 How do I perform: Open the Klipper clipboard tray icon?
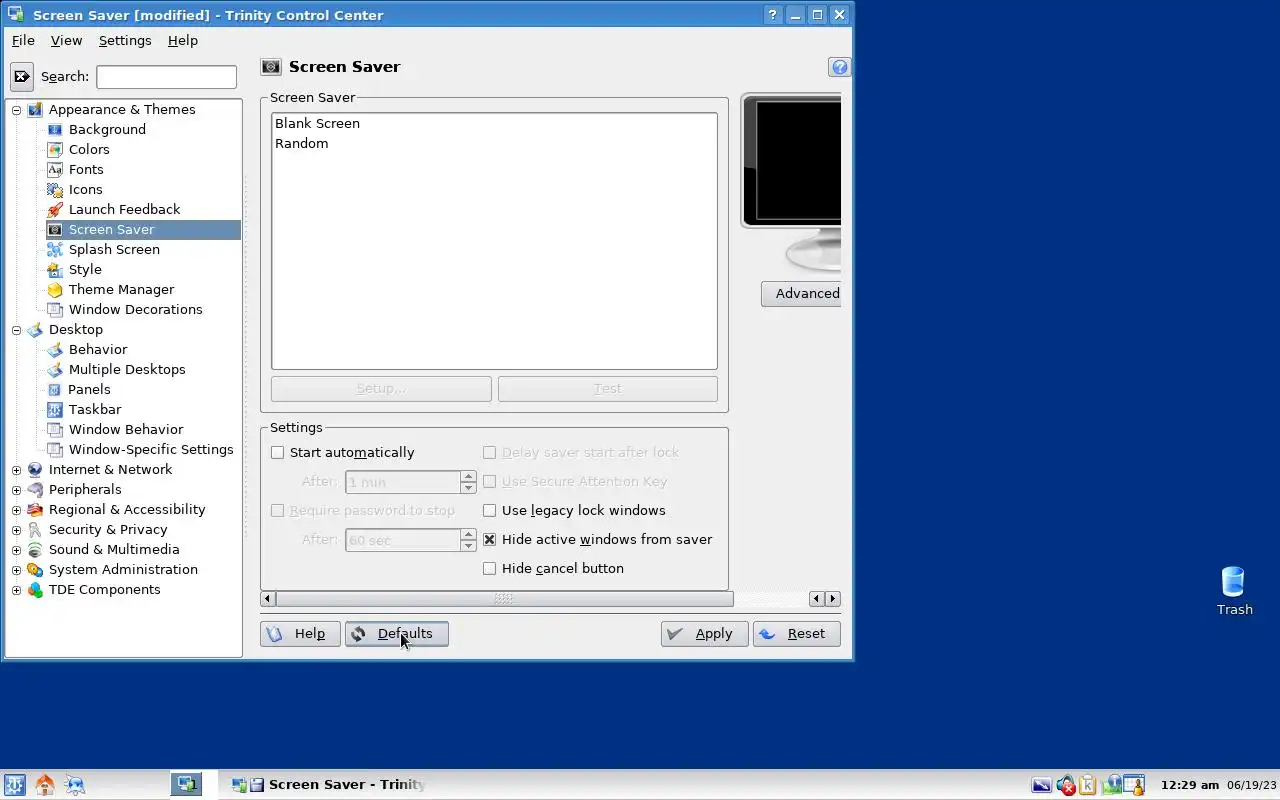click(1087, 785)
